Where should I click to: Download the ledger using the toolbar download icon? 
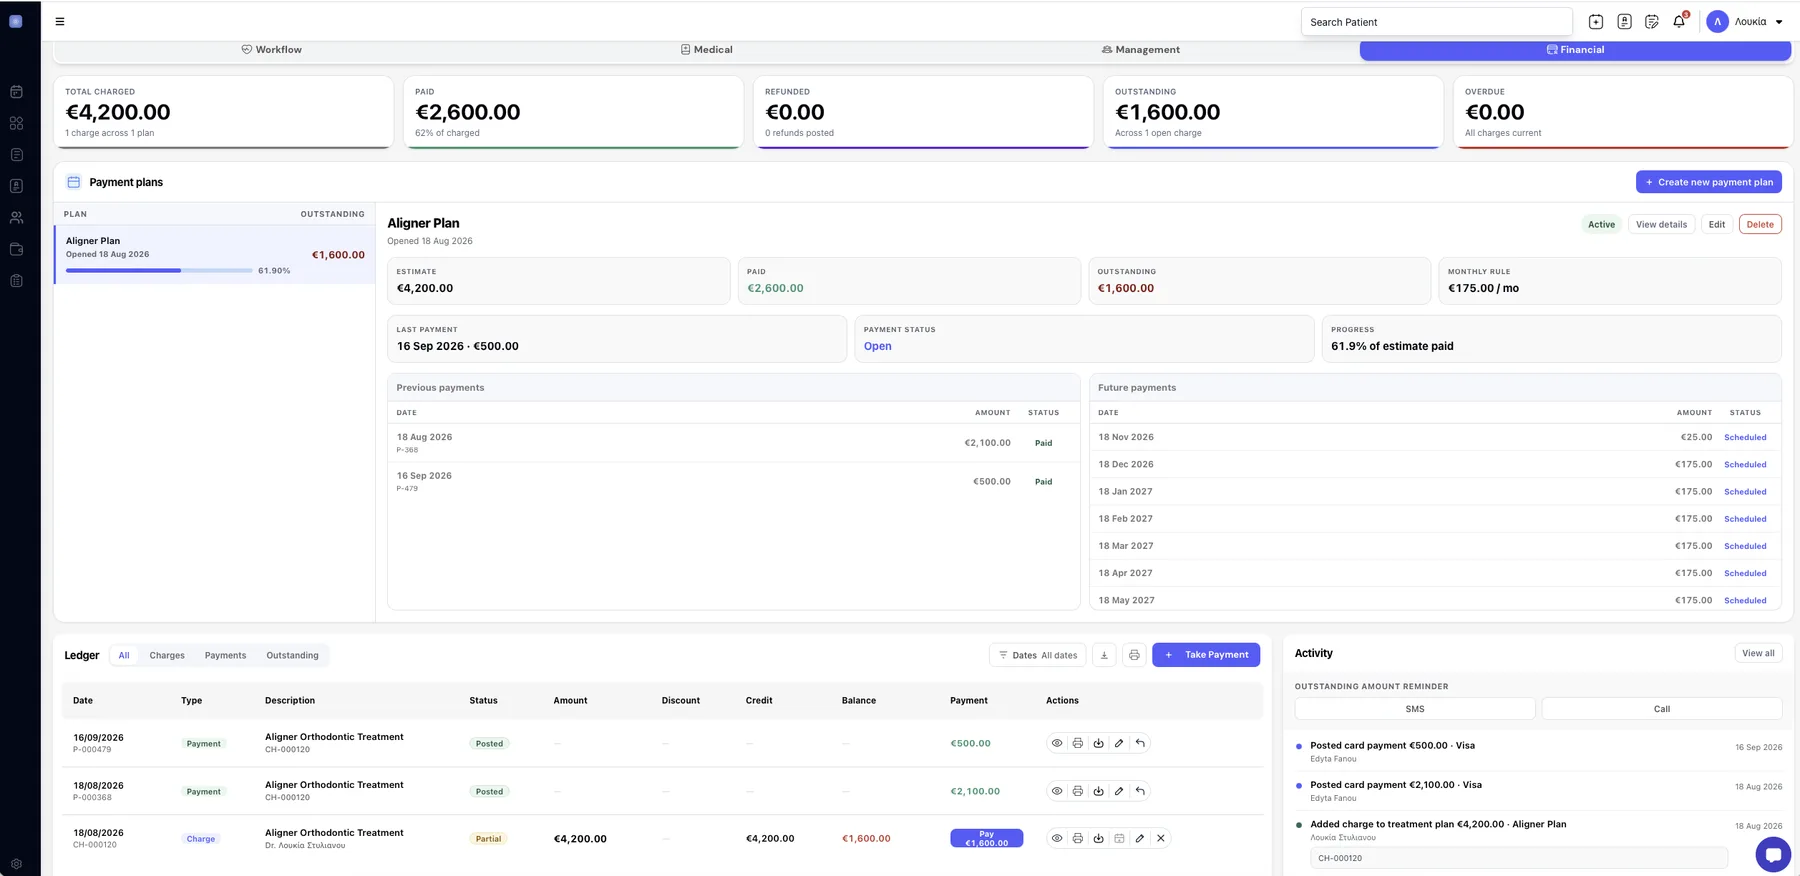point(1104,655)
